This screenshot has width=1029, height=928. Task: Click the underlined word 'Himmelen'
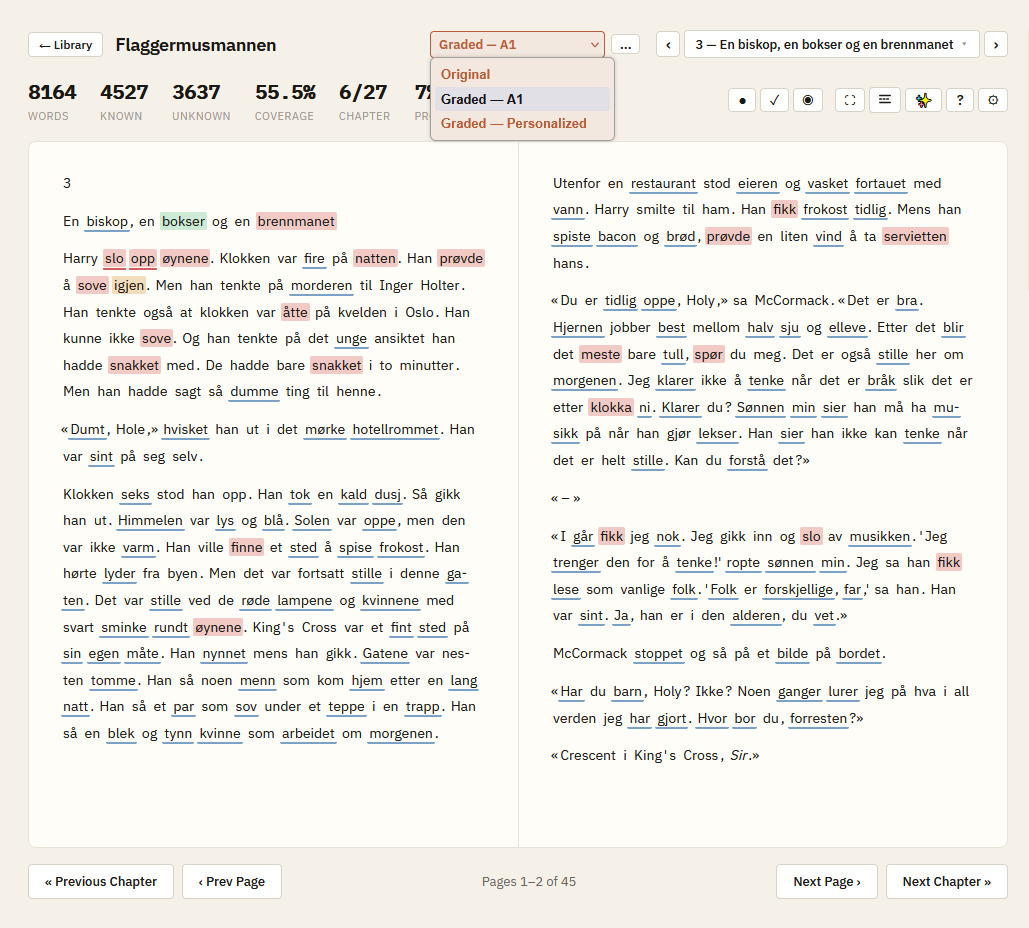click(150, 520)
